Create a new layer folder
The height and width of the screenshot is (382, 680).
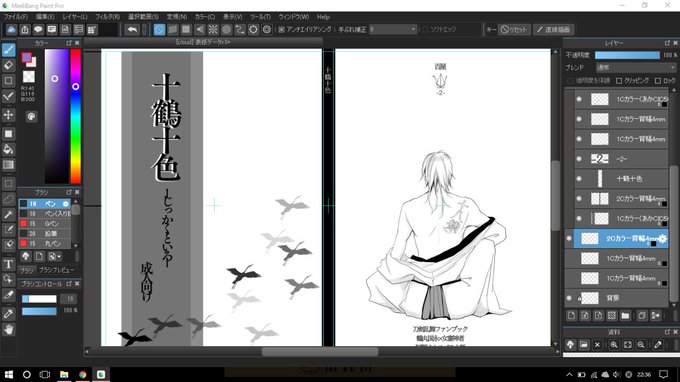coord(625,315)
